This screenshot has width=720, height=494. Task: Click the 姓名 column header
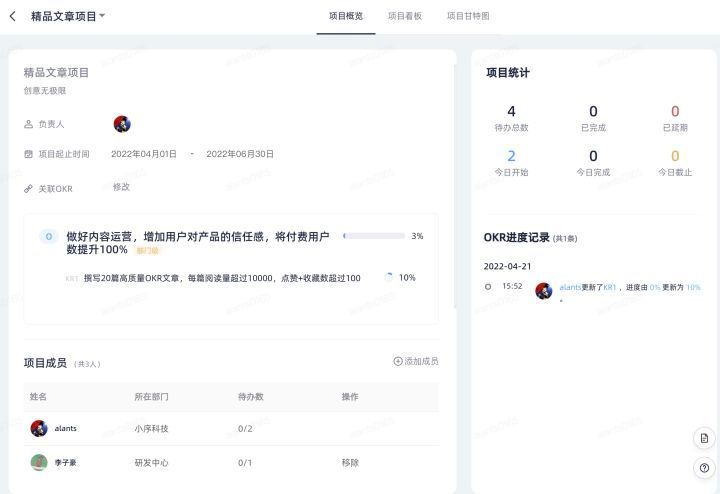(x=38, y=397)
